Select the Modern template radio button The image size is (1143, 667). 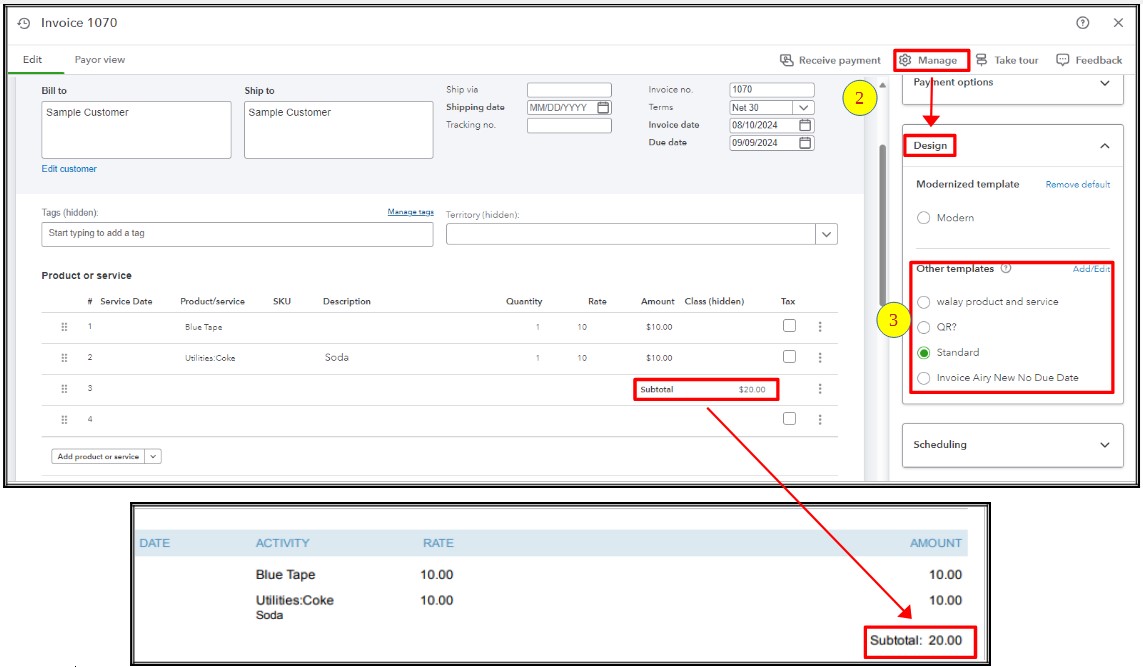click(x=922, y=217)
